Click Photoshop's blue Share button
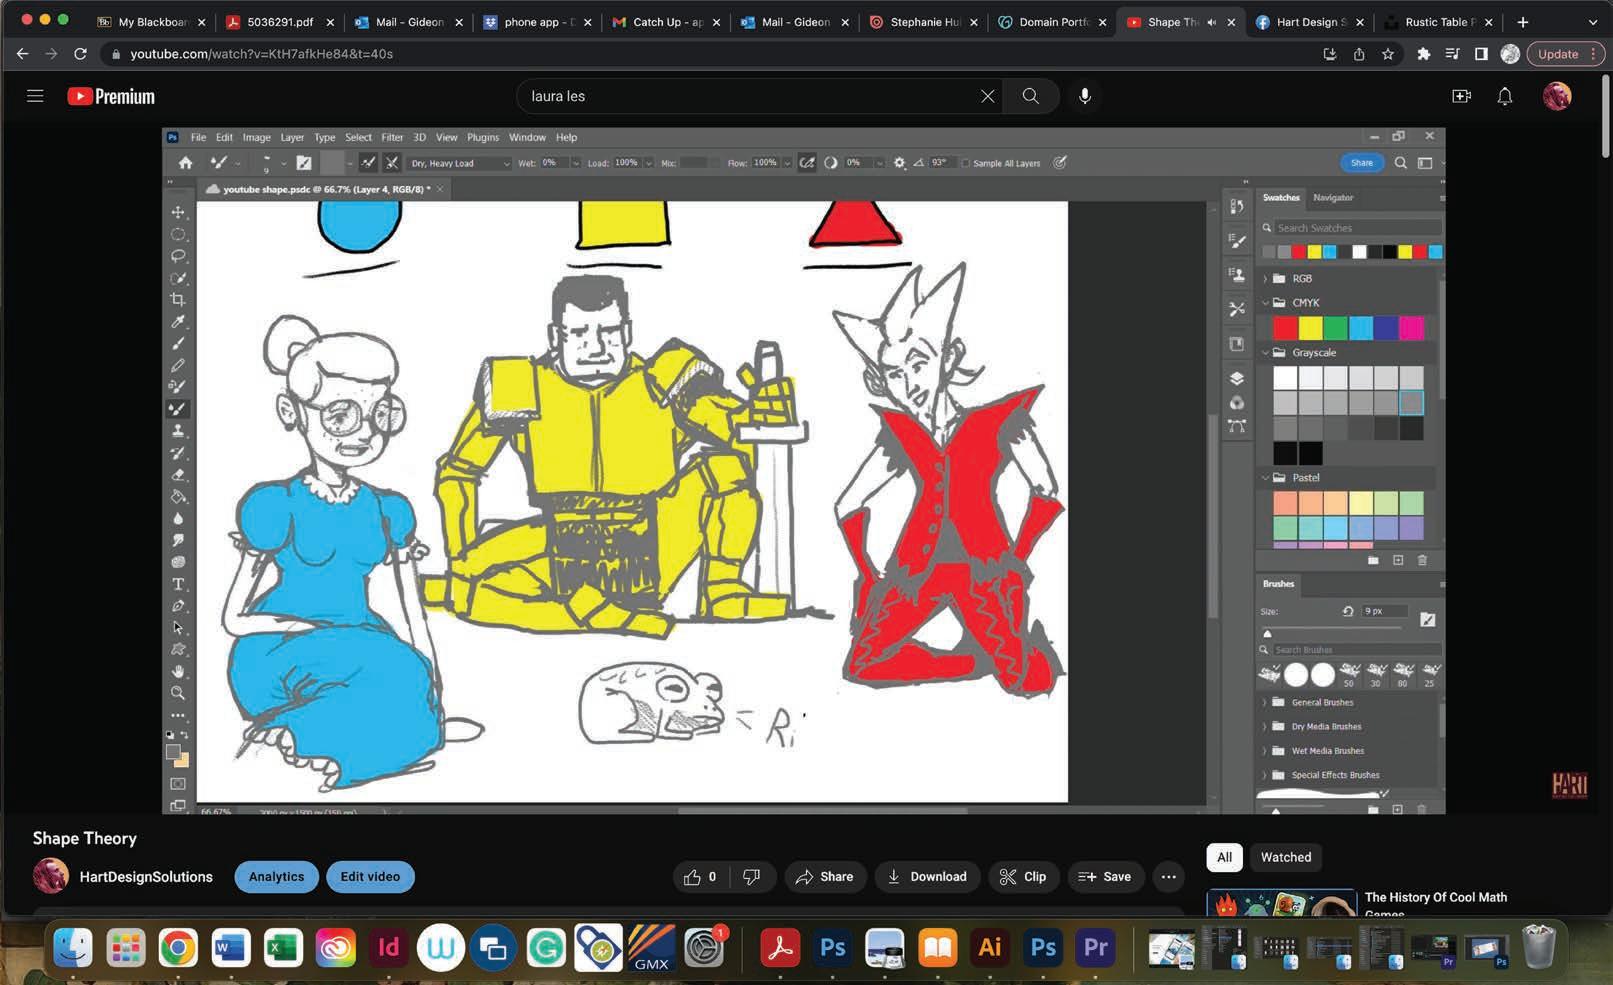Screen dimensions: 1613x985 [1361, 163]
